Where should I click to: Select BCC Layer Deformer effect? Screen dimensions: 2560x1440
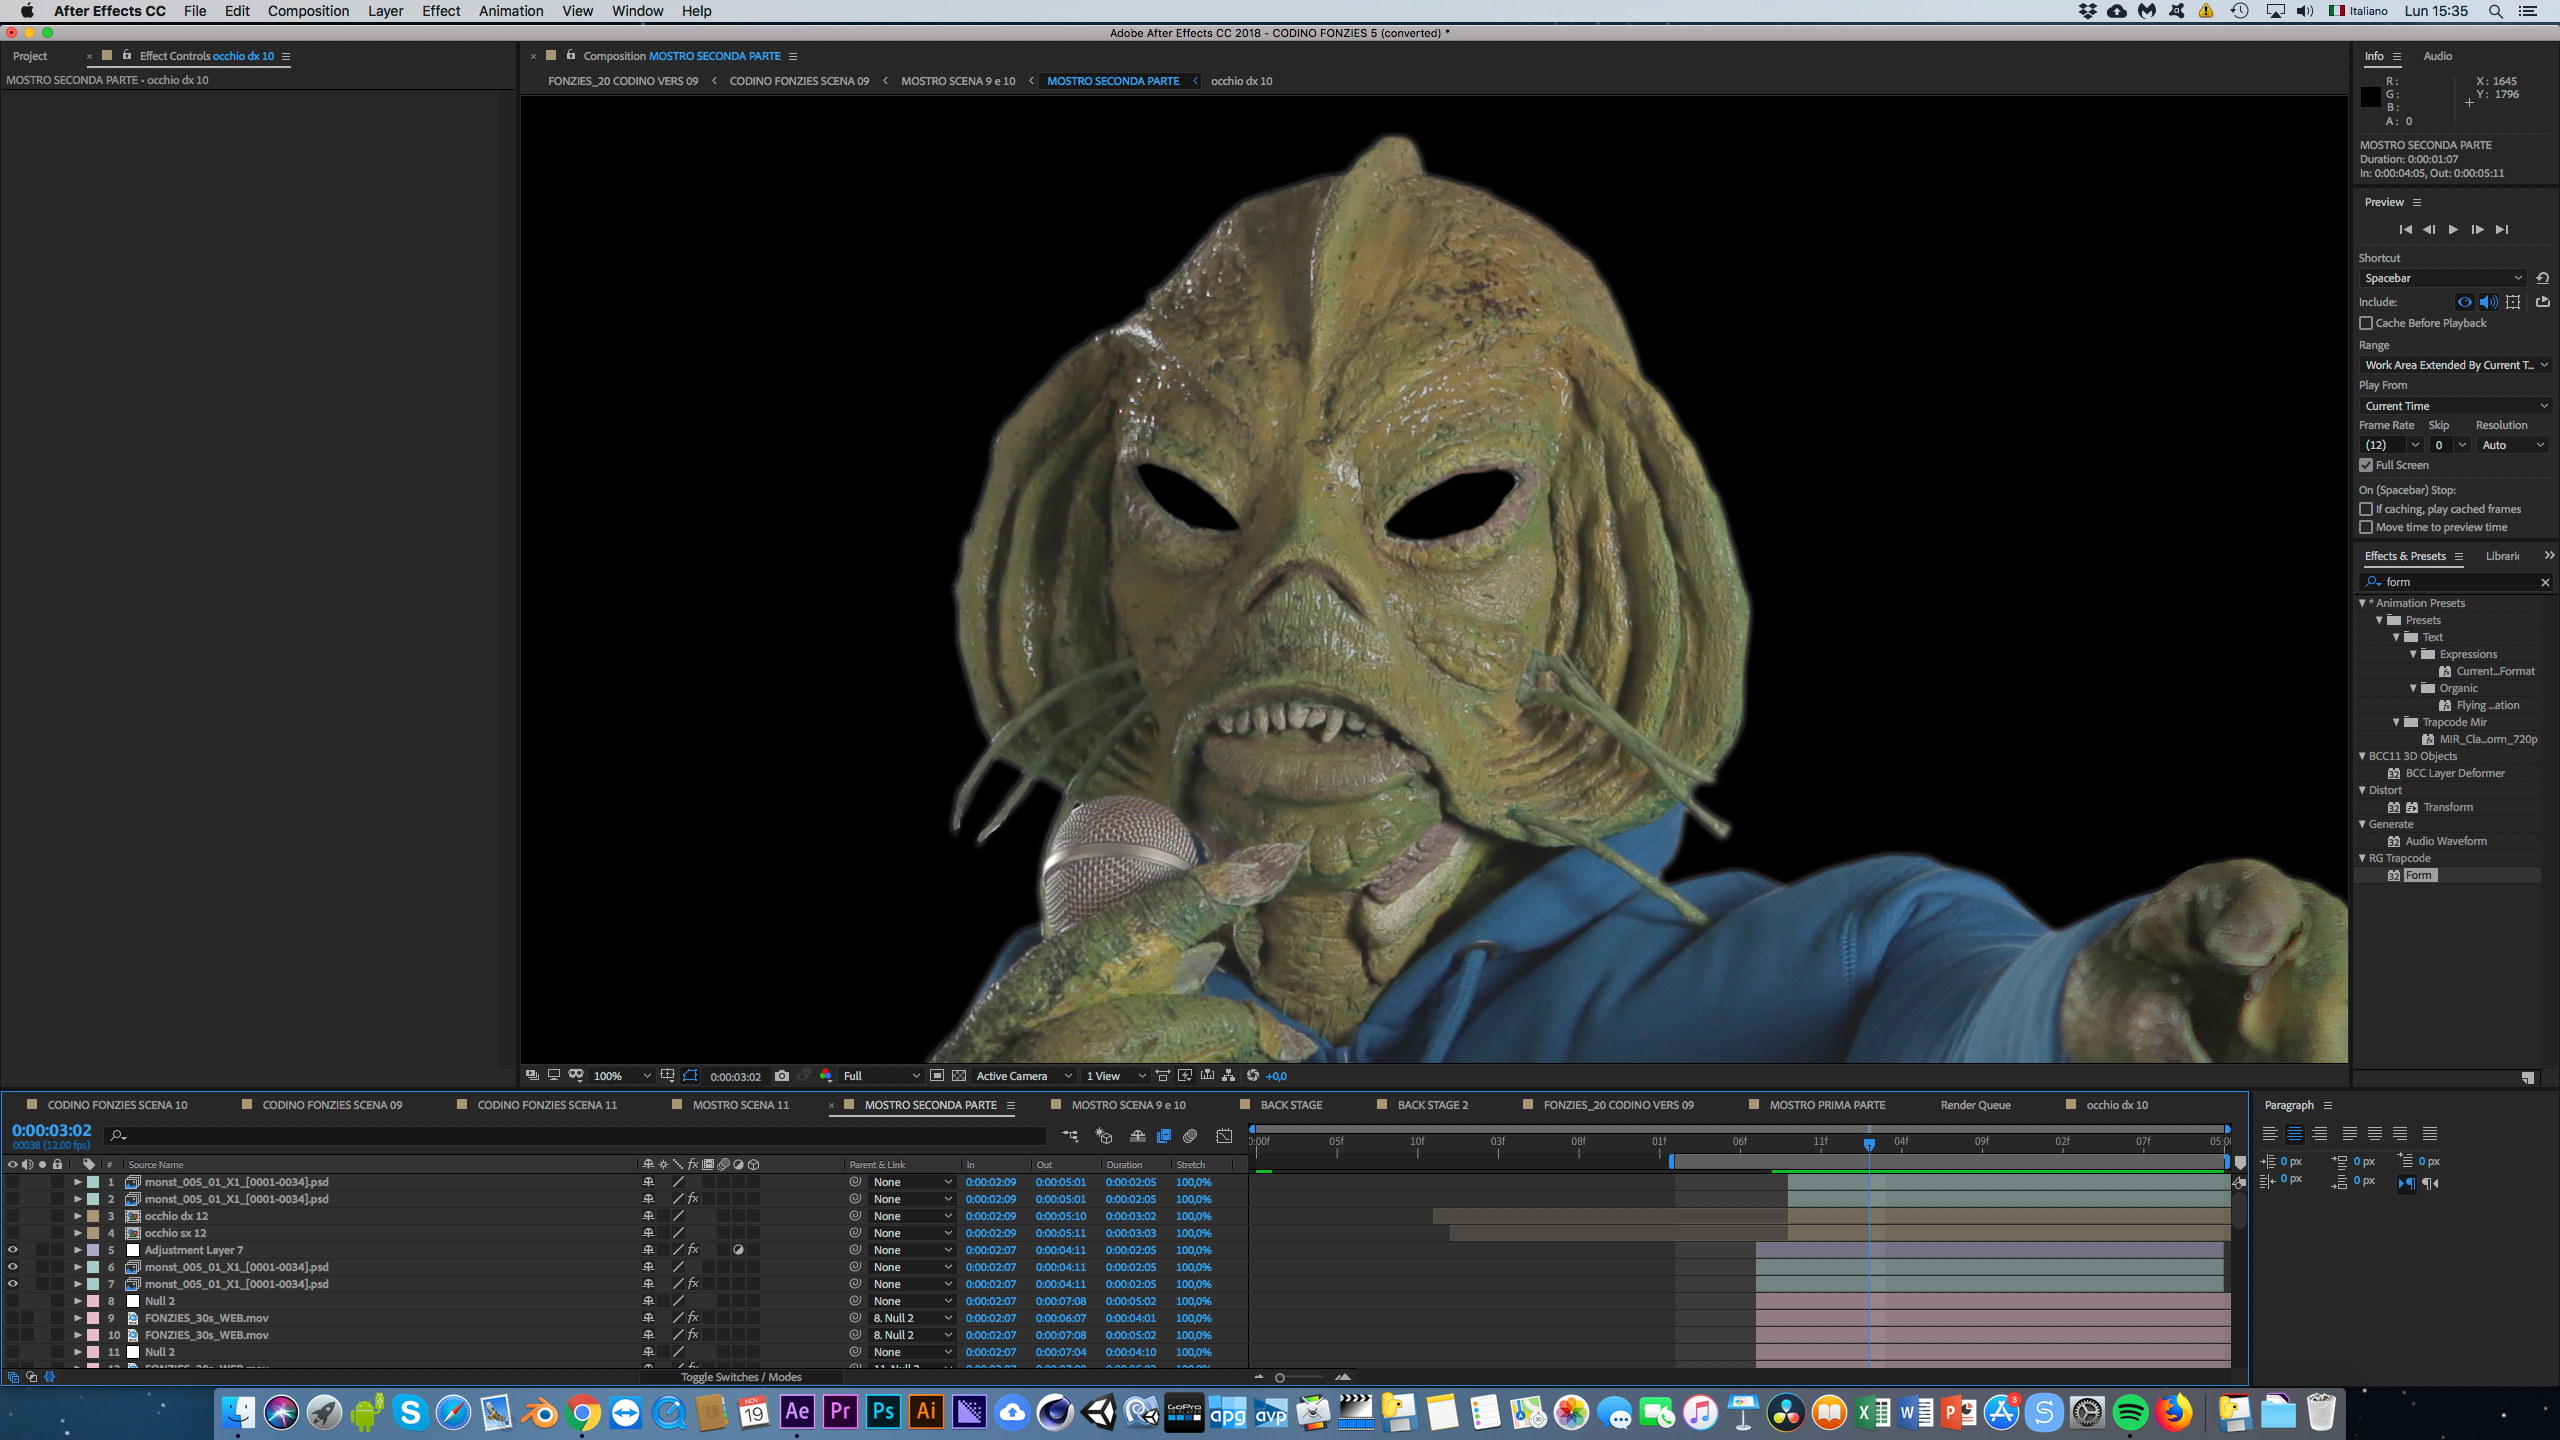(2455, 773)
